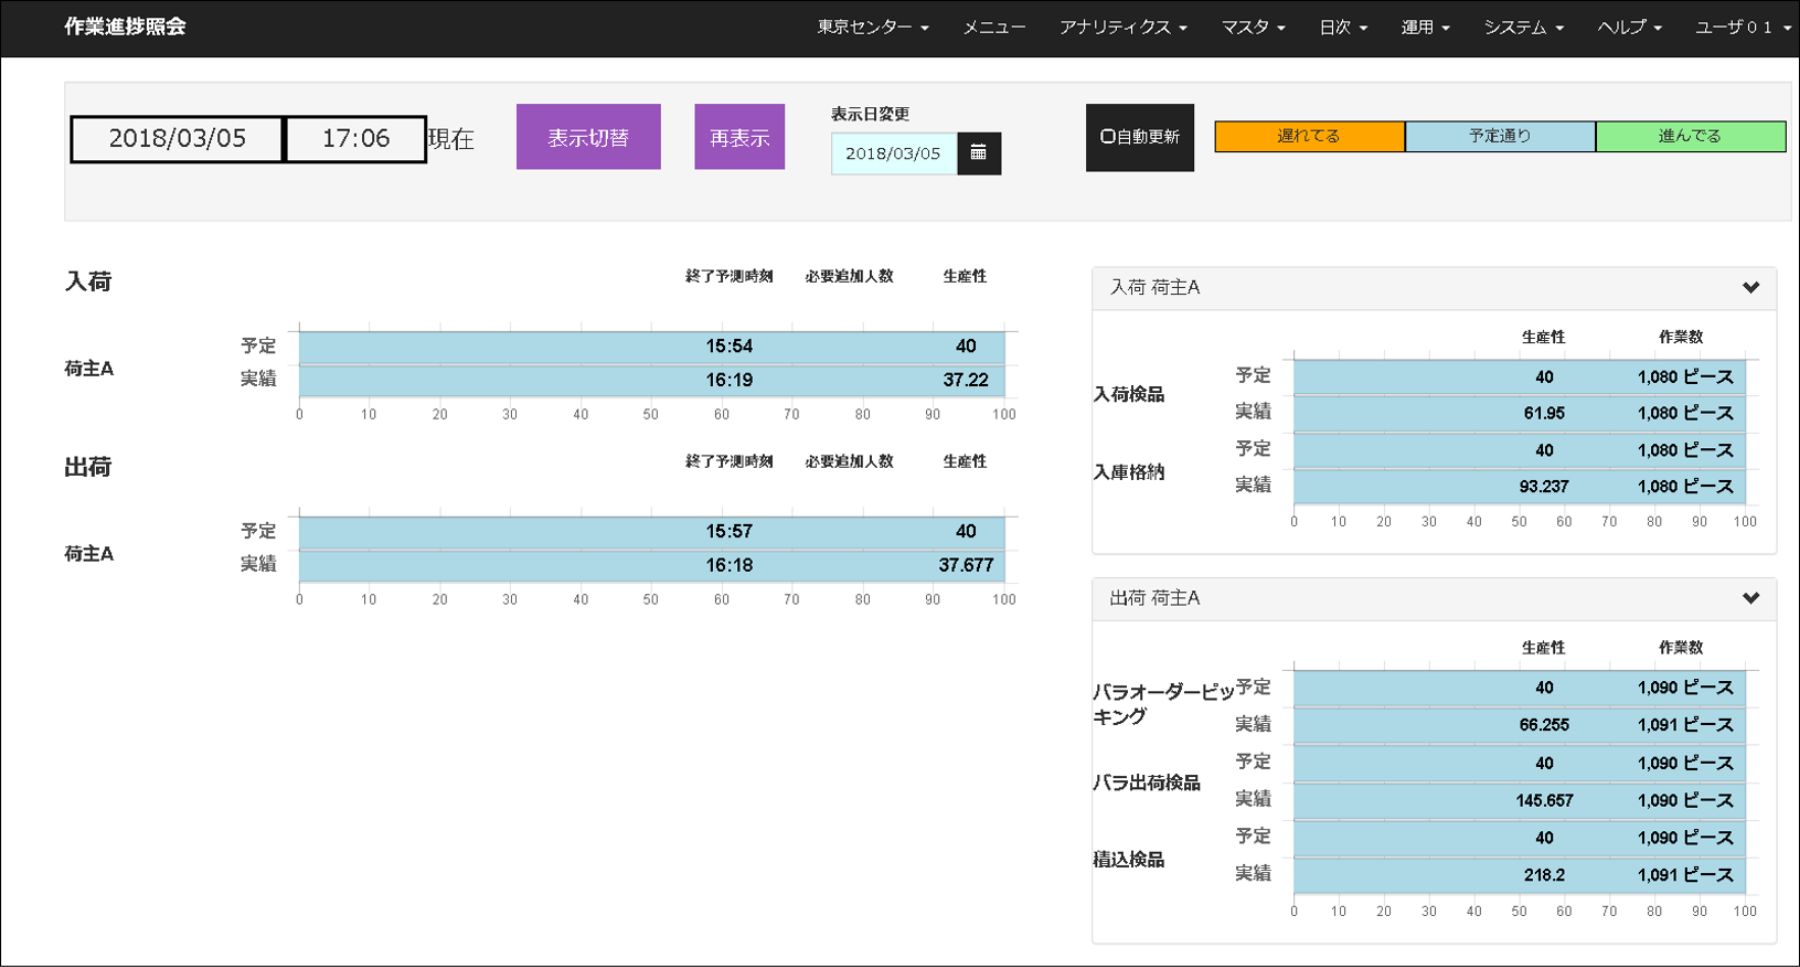Open the システム menu
This screenshot has width=1800, height=967.
1522,27
